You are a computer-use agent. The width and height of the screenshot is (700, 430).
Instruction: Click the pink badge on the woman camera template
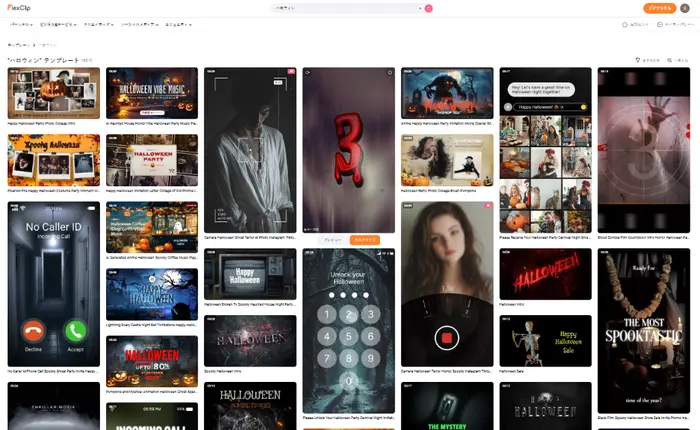488,205
